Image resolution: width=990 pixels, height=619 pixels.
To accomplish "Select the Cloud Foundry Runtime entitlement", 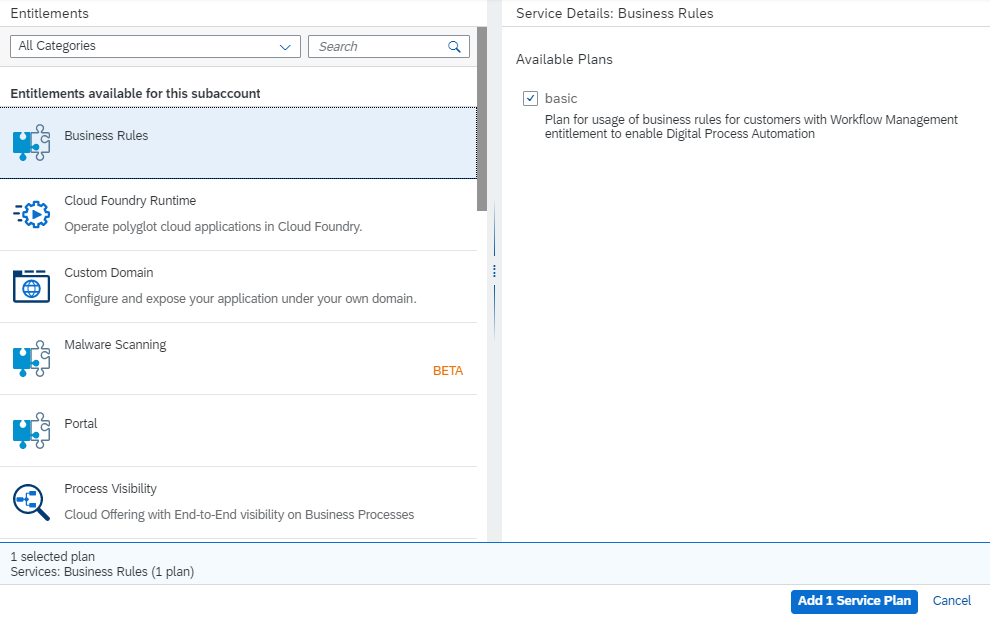I will pos(239,215).
